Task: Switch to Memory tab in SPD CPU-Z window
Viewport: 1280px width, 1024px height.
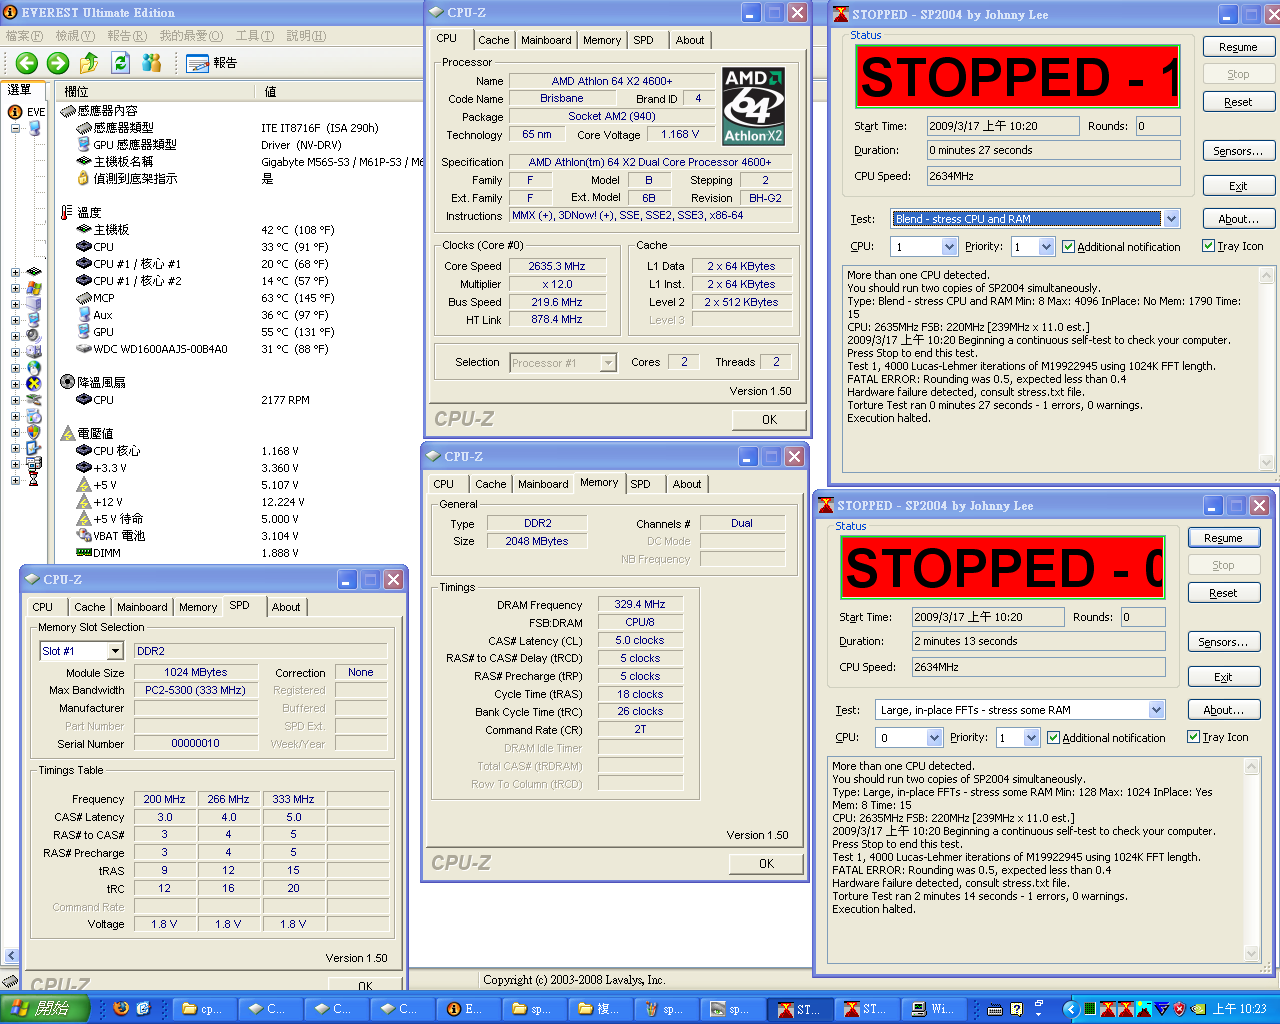Action: (x=198, y=607)
